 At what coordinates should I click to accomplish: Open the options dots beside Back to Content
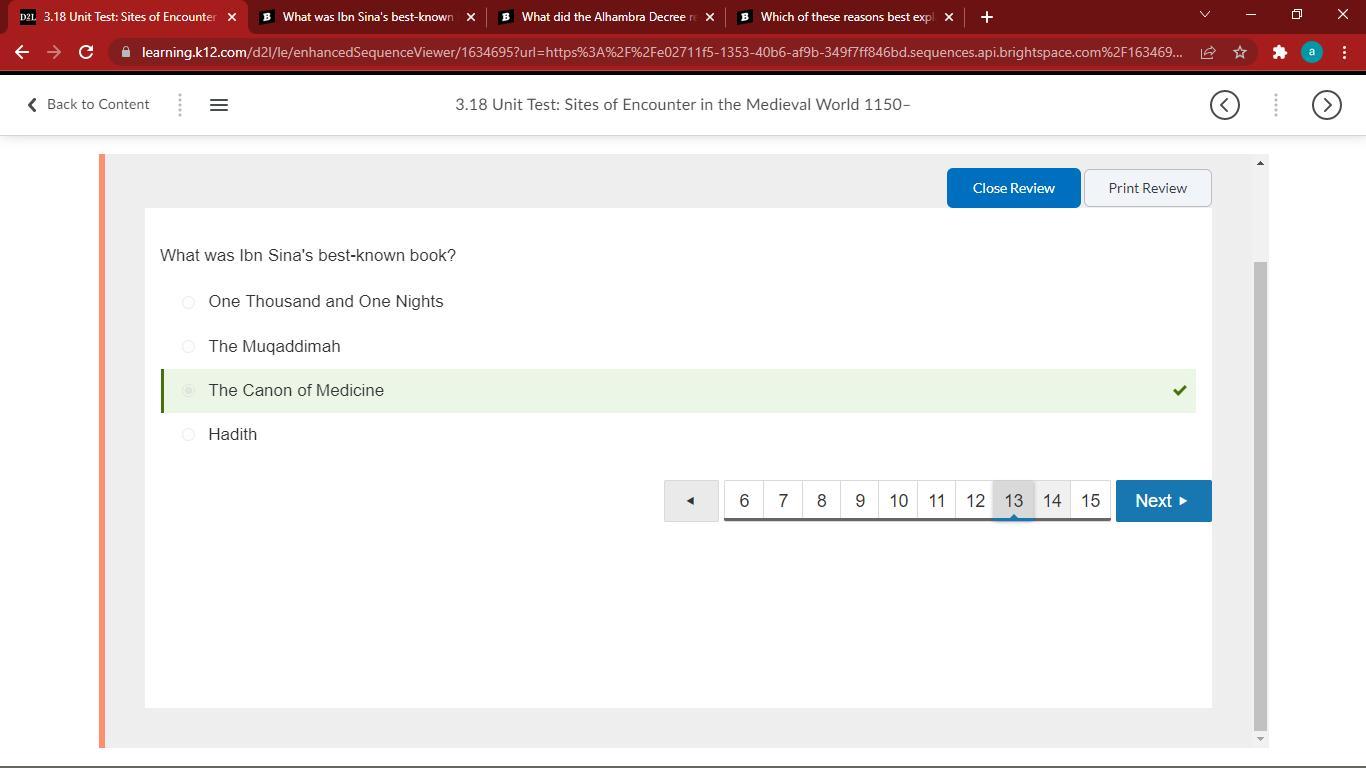click(180, 105)
